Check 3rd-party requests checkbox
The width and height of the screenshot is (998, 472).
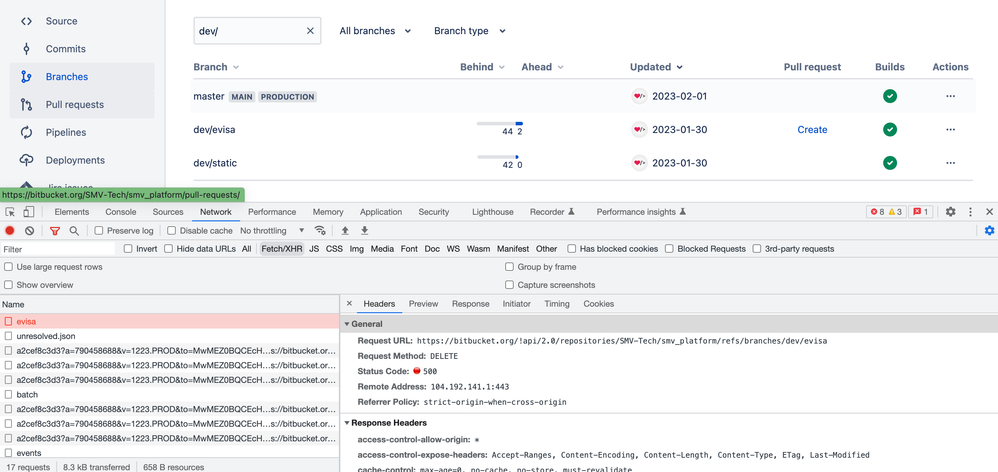[x=757, y=249]
